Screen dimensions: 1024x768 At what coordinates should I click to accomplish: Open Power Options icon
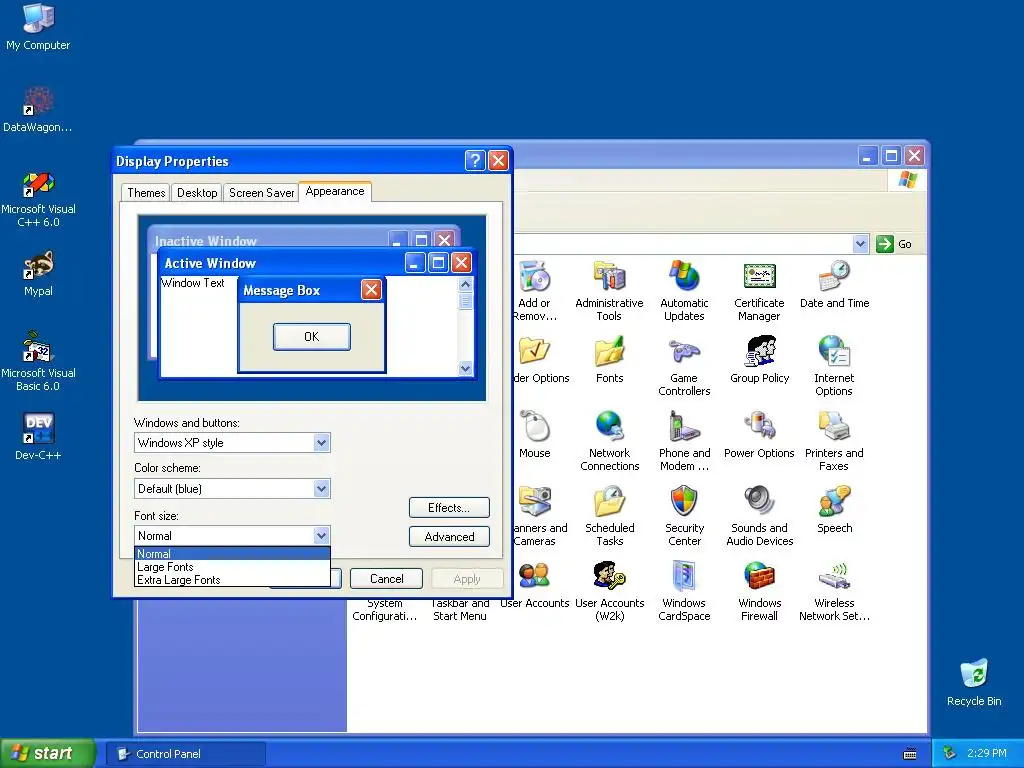759,435
